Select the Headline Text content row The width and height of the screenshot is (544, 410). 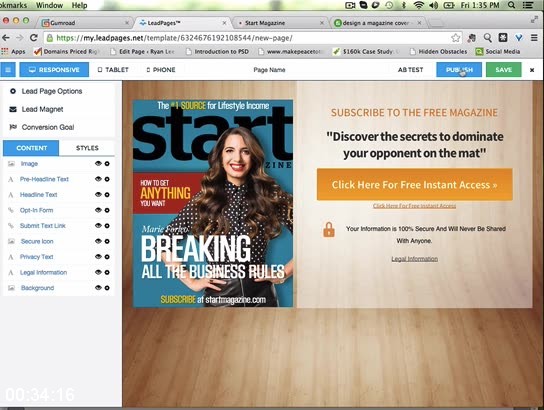(59, 195)
